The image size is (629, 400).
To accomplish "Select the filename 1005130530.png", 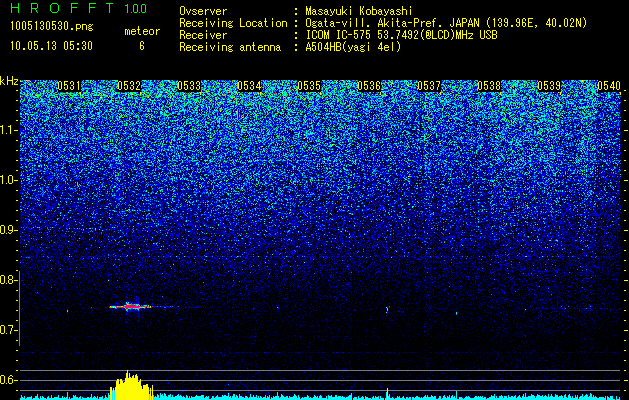I will coord(52,27).
